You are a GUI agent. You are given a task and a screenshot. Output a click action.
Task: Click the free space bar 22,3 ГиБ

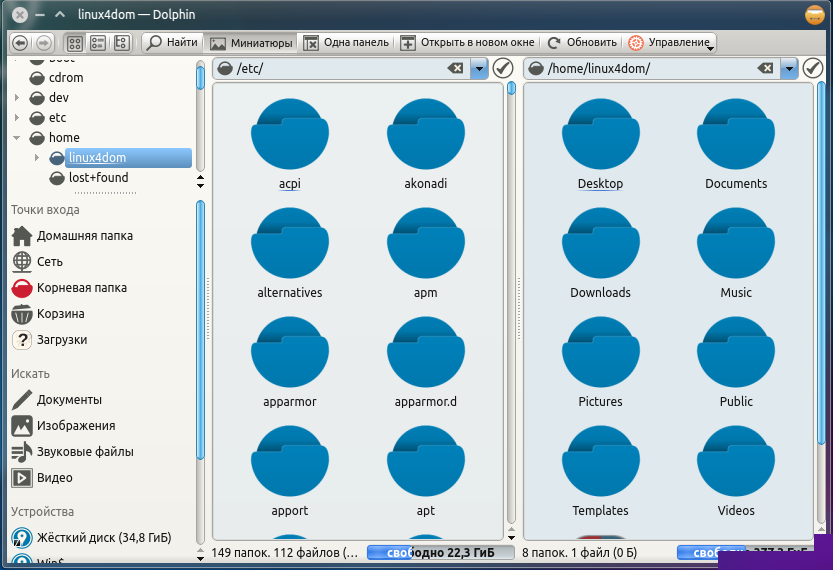click(440, 553)
